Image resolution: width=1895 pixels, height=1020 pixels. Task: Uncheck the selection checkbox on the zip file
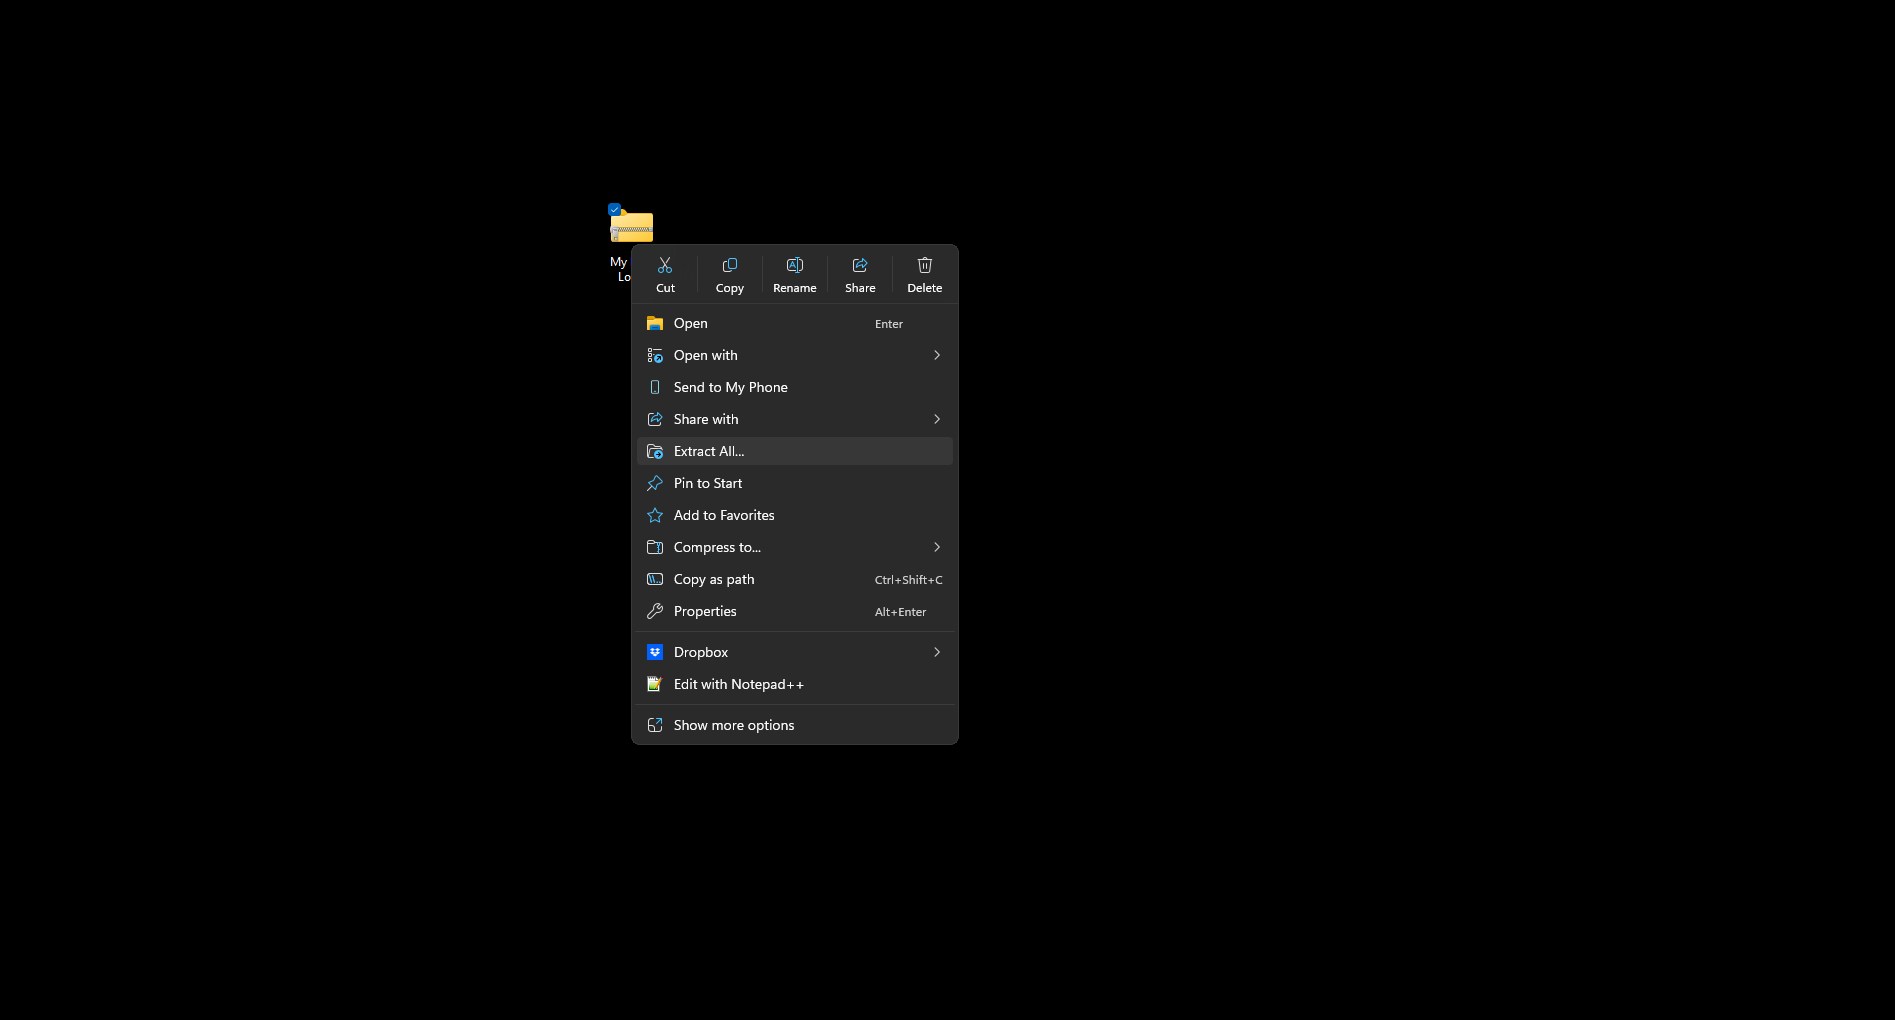614,209
